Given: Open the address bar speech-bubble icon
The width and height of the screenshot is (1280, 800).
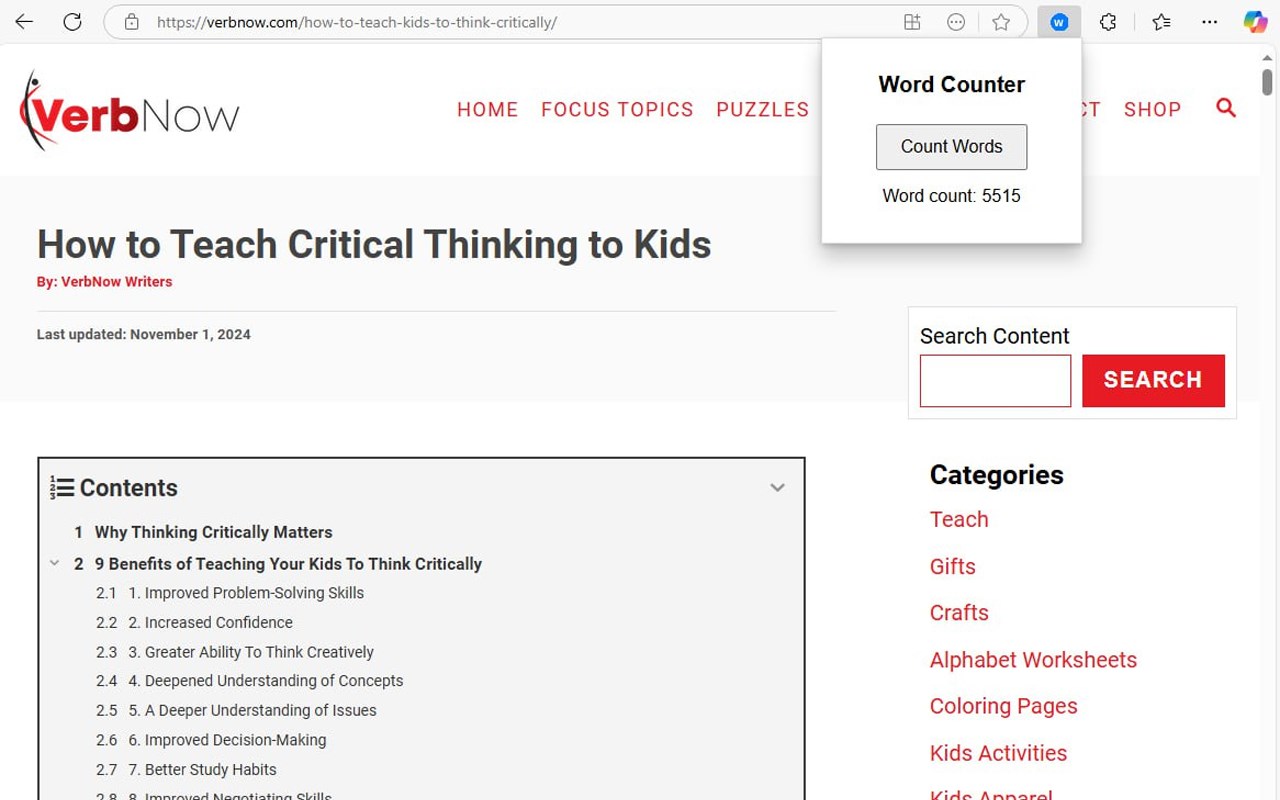Looking at the screenshot, I should click(x=956, y=22).
